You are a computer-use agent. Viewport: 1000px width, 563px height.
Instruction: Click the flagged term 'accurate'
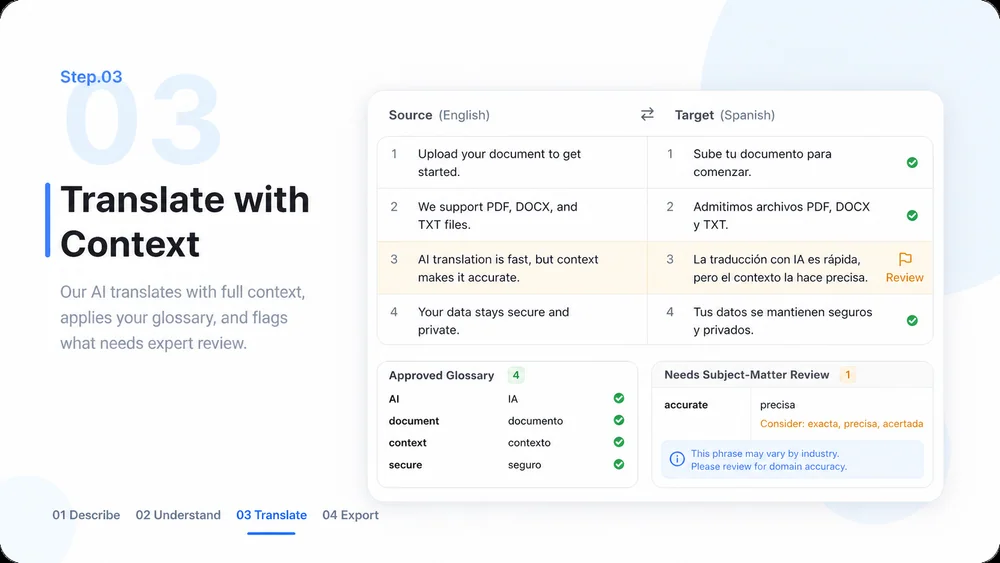(x=686, y=405)
